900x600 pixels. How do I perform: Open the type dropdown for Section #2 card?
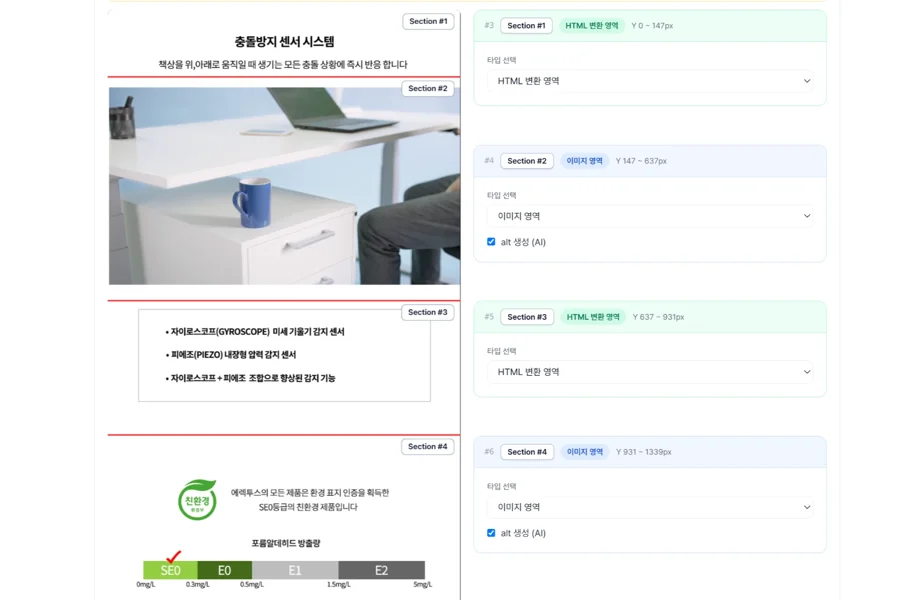[650, 216]
